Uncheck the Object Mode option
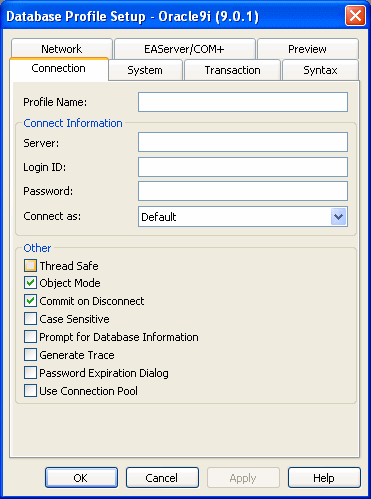The height and width of the screenshot is (499, 371). coord(30,283)
